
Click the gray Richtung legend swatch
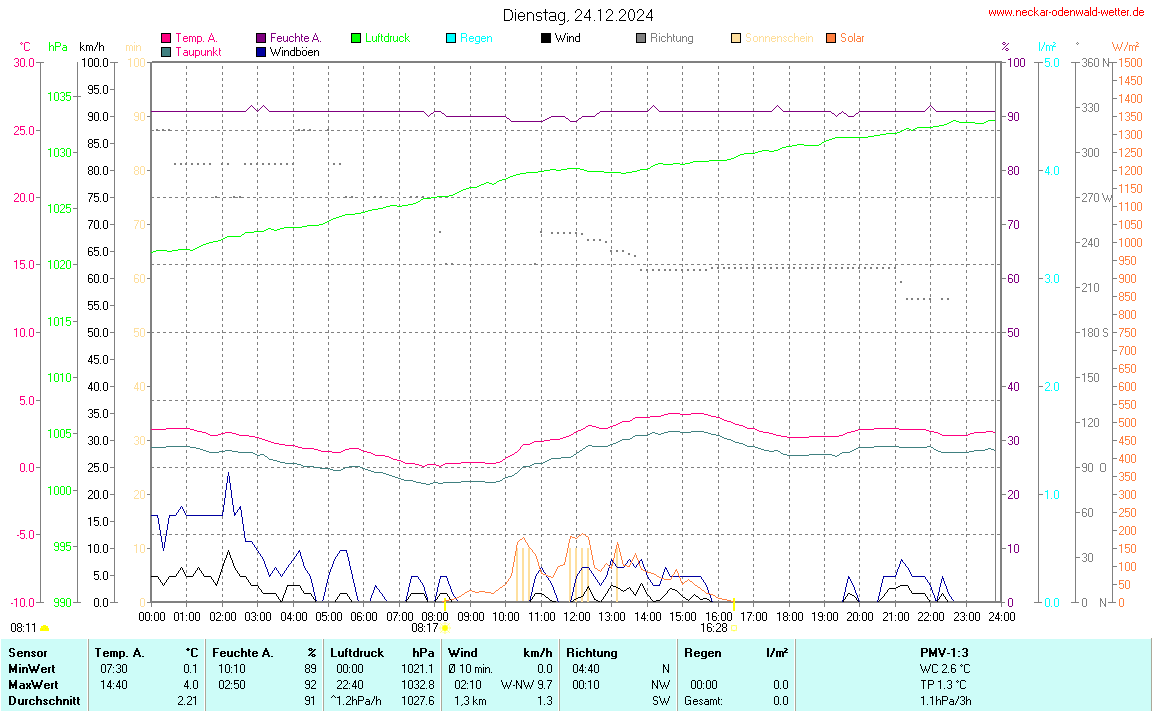pyautogui.click(x=641, y=38)
